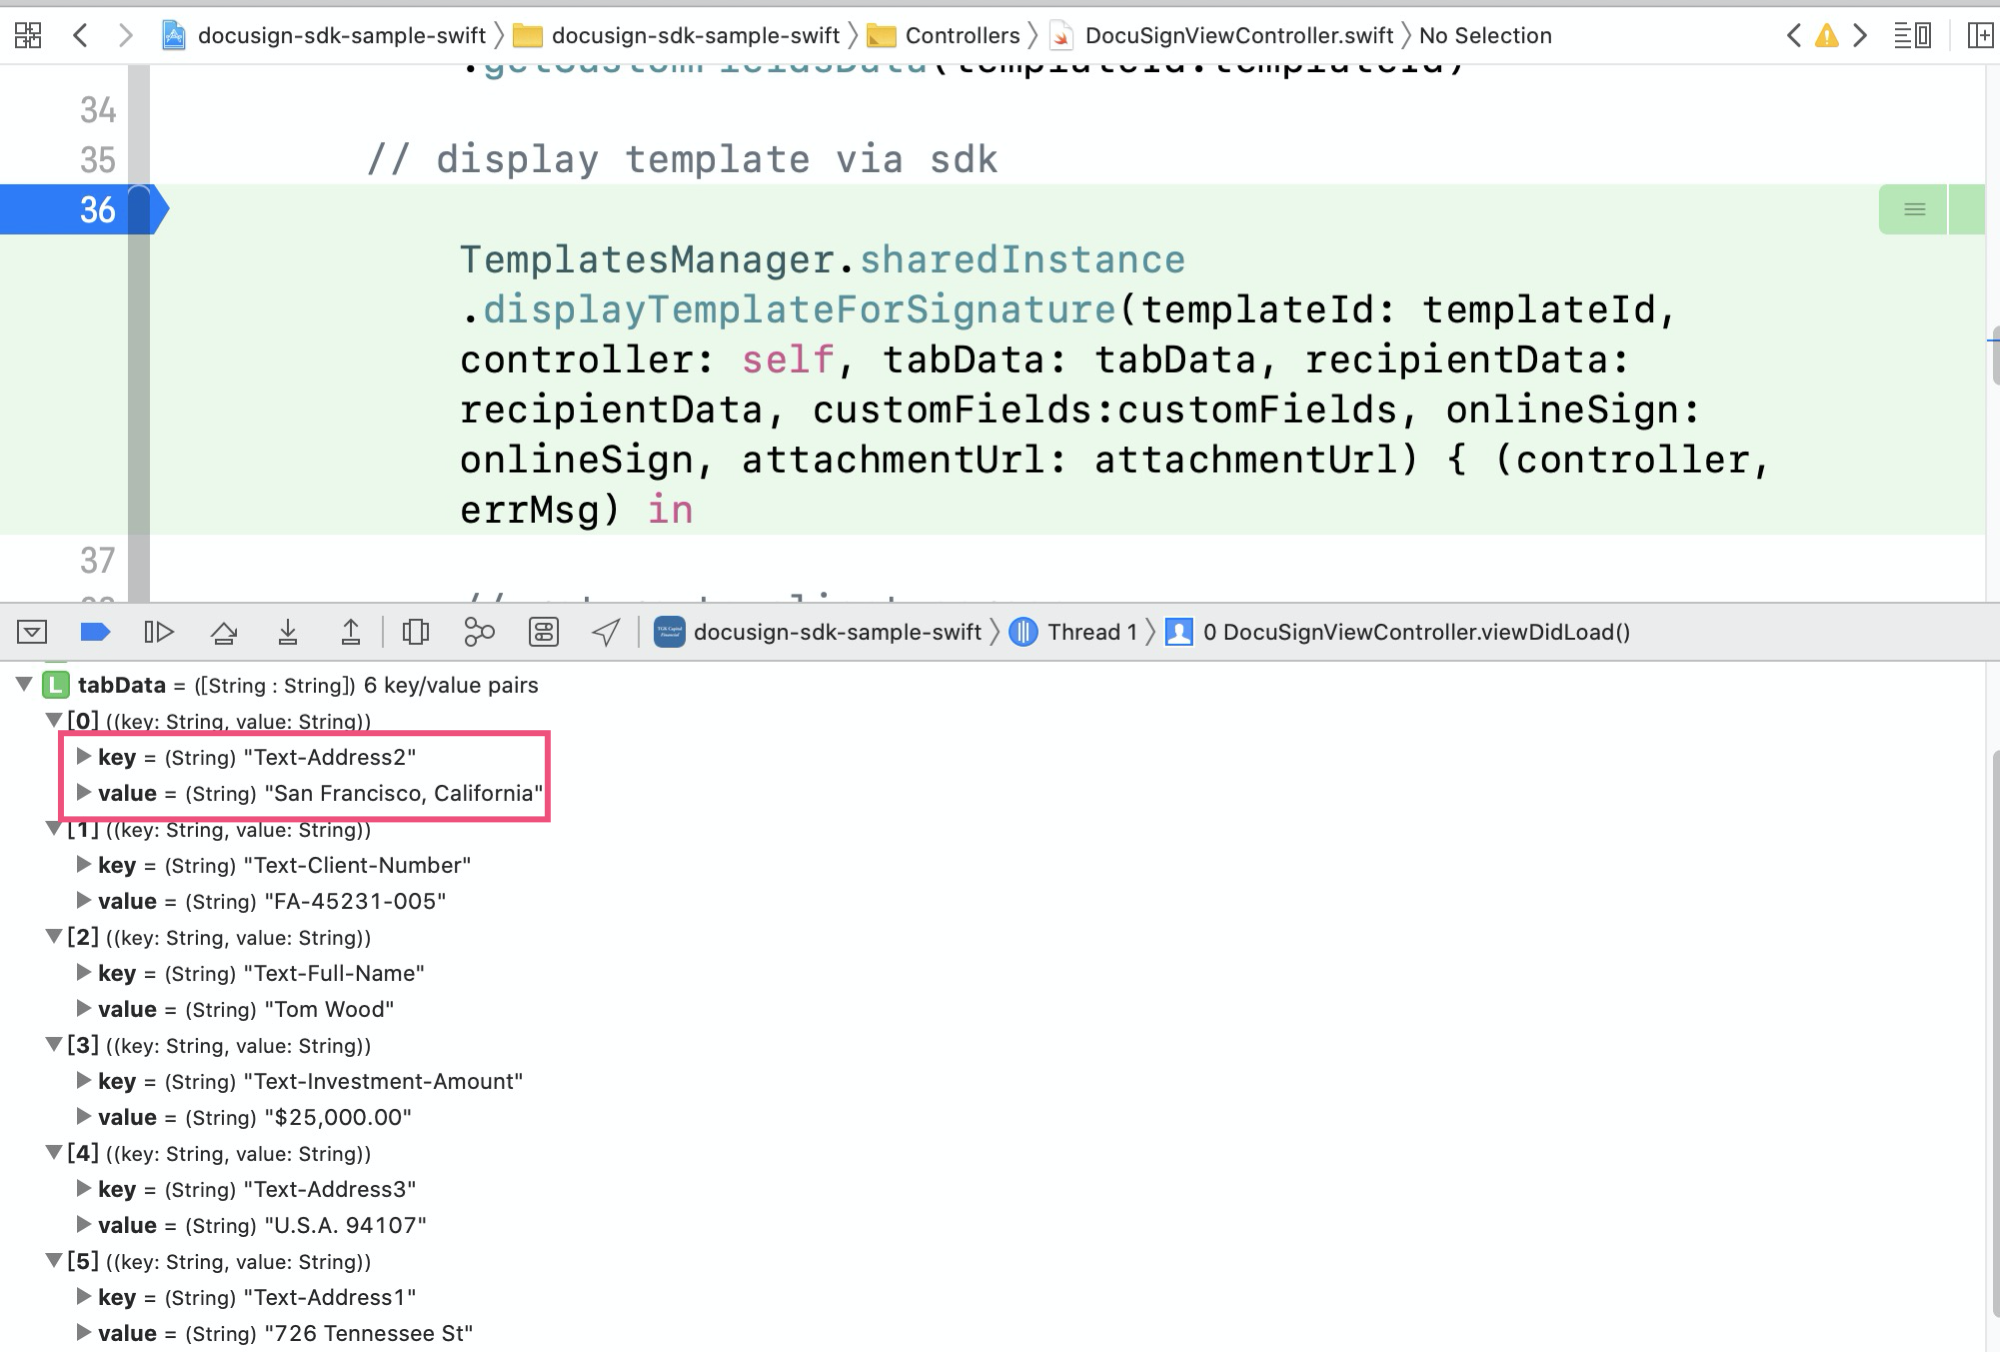Expand the value "$25,000.00" row

tap(84, 1117)
